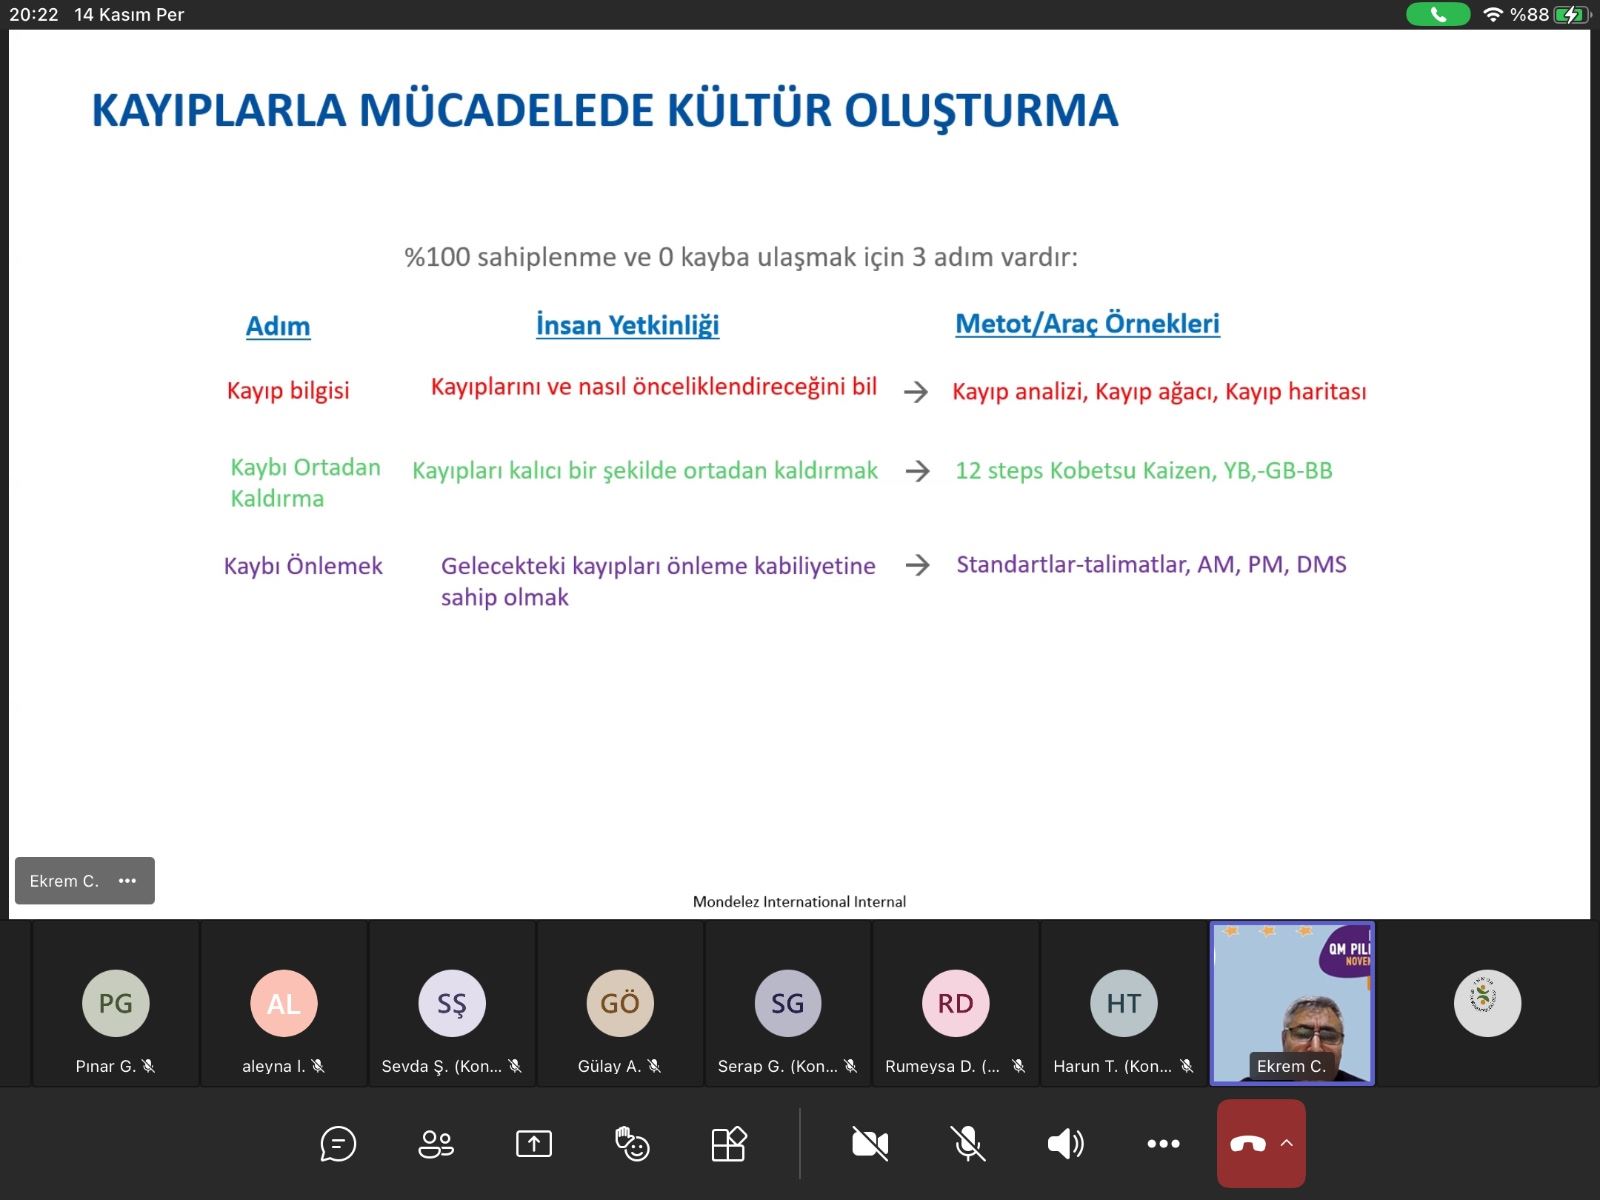This screenshot has height=1200, width=1600.
Task: Tap aleyna I. participant avatar
Action: click(284, 1003)
